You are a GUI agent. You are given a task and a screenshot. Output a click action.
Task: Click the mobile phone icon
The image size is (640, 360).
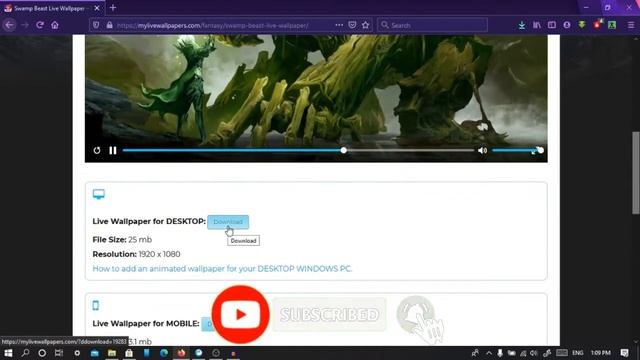(96, 305)
